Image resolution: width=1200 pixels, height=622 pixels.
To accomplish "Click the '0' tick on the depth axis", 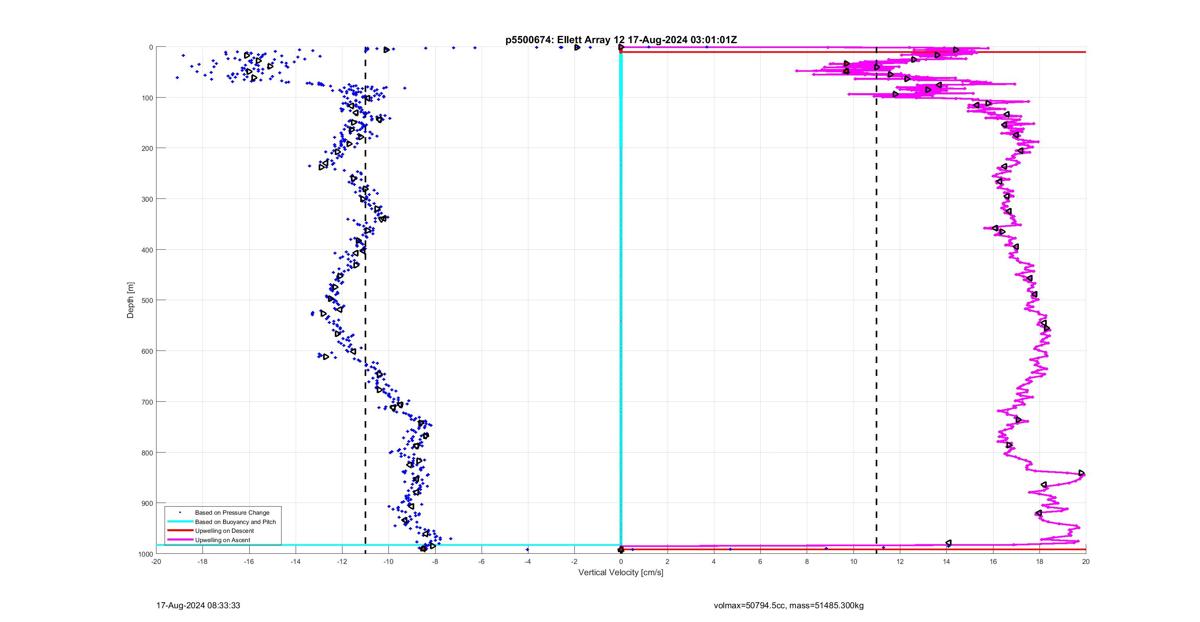I will click(x=150, y=47).
